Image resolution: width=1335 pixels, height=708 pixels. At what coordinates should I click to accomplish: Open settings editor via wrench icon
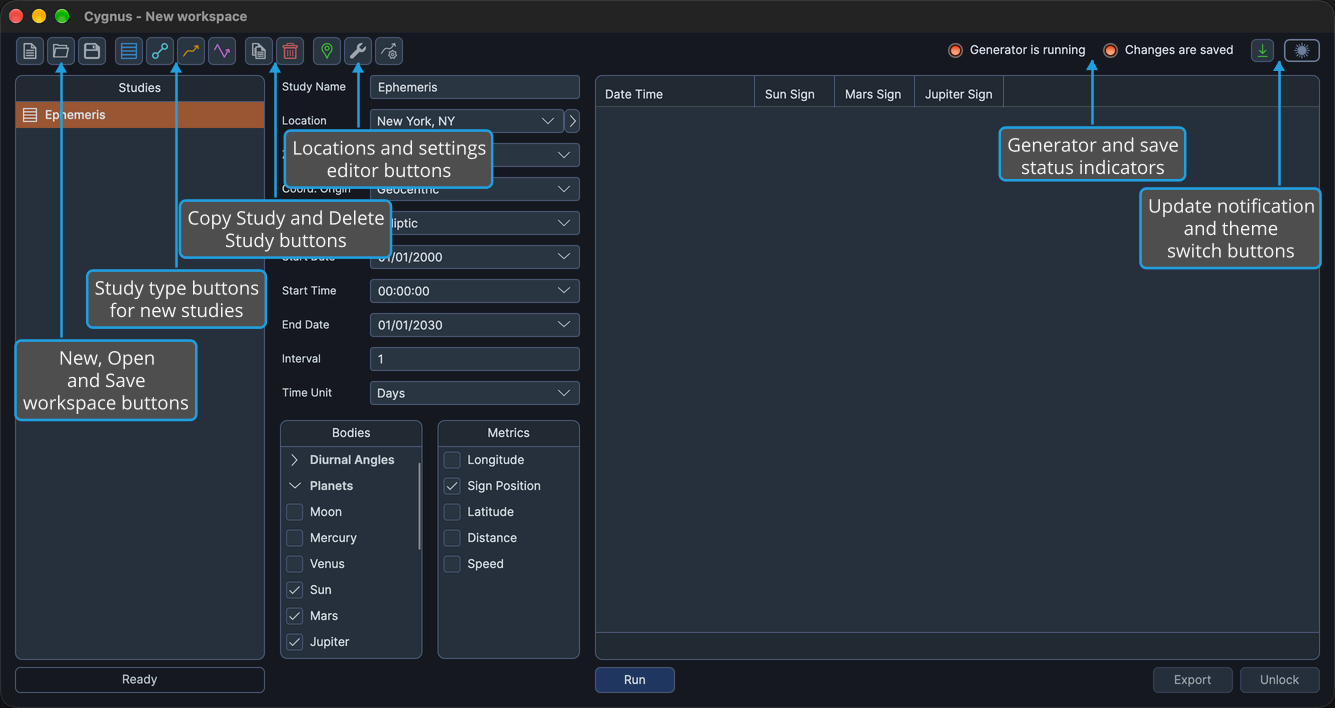coord(358,51)
